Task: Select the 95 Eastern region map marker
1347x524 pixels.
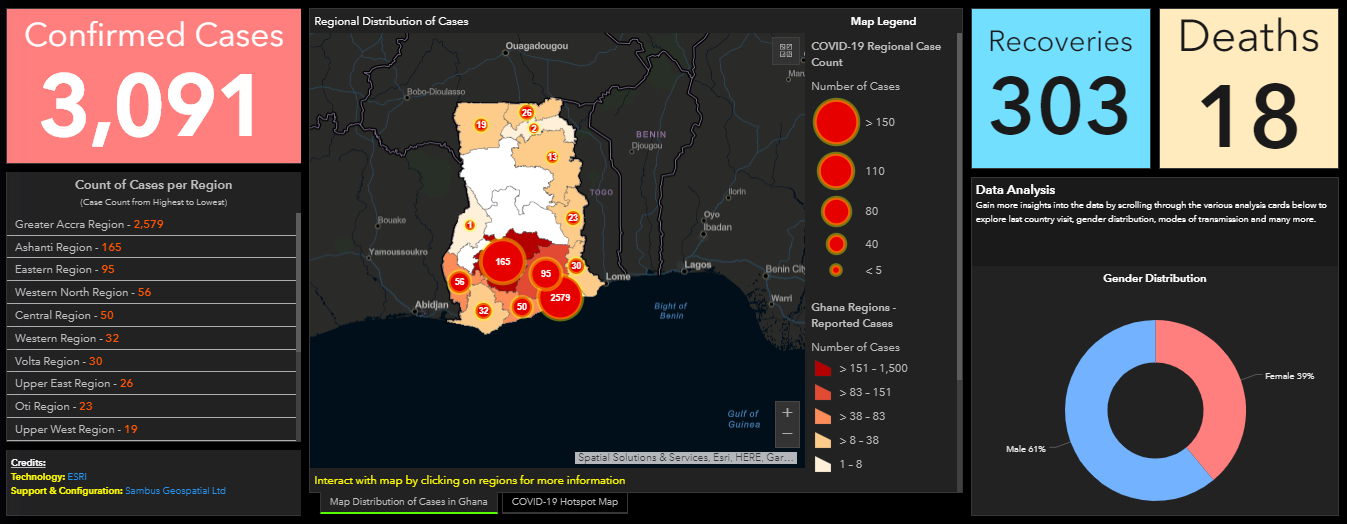Action: [x=546, y=273]
